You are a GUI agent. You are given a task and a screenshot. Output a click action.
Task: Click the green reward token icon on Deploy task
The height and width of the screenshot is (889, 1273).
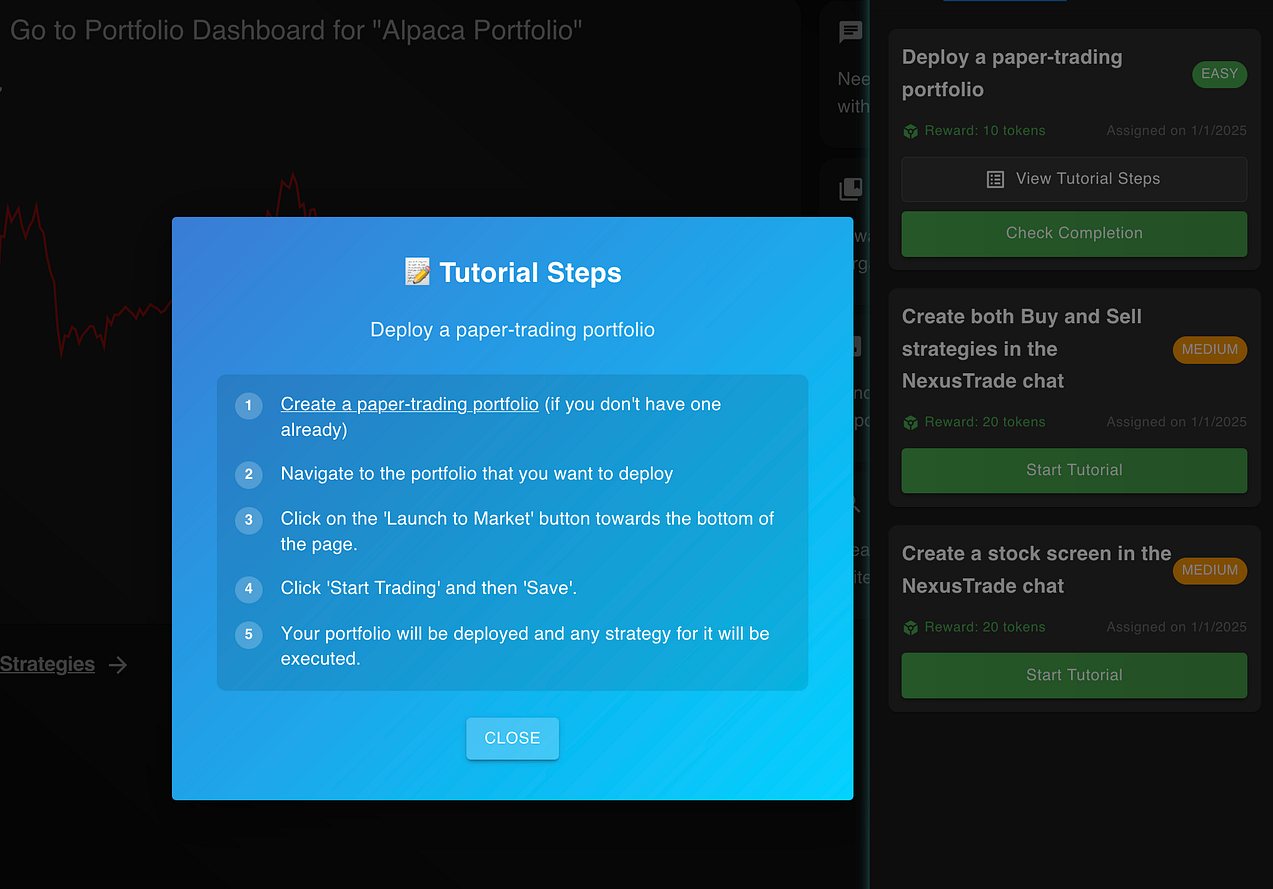[910, 130]
